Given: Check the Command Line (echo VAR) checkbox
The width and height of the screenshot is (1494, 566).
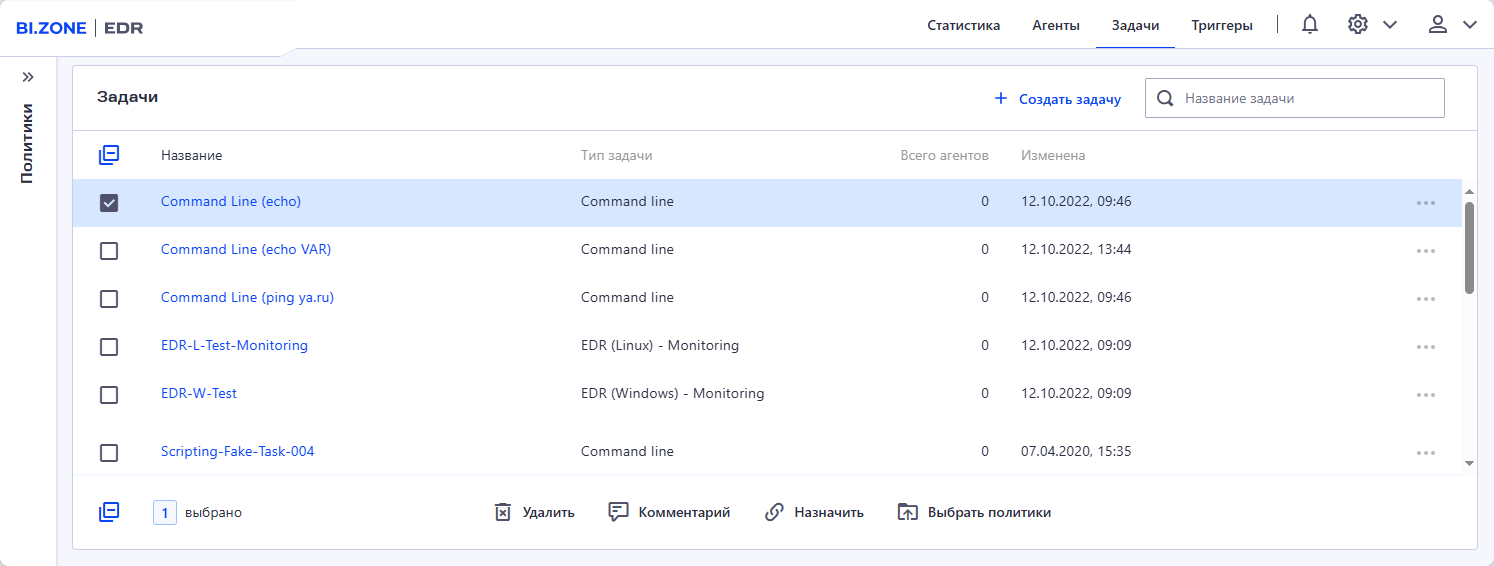Looking at the screenshot, I should [x=109, y=250].
